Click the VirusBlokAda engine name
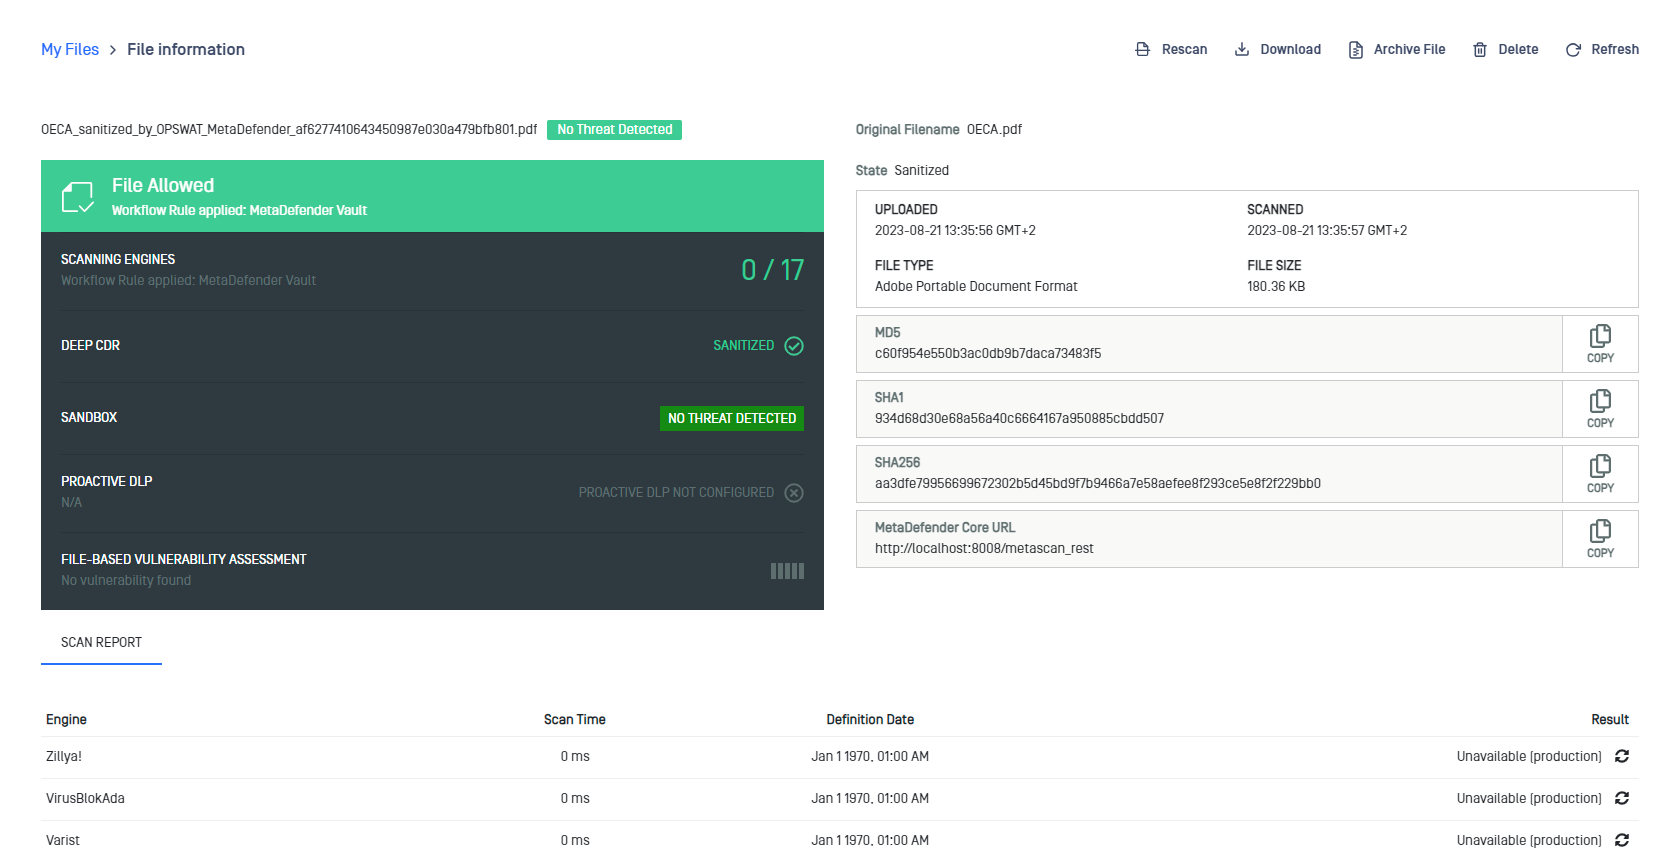 point(85,799)
